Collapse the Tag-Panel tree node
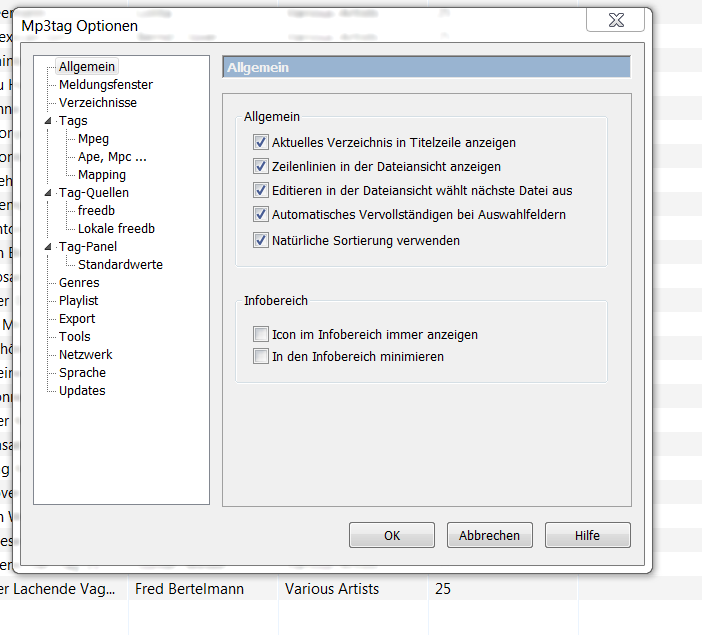Viewport: 702px width, 635px height. coord(48,247)
